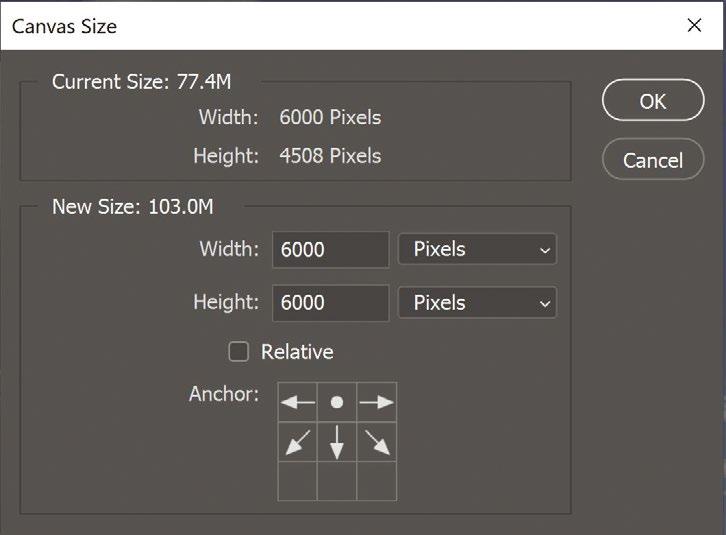Click the bottom-left empty anchor cell
The height and width of the screenshot is (535, 726).
297,480
